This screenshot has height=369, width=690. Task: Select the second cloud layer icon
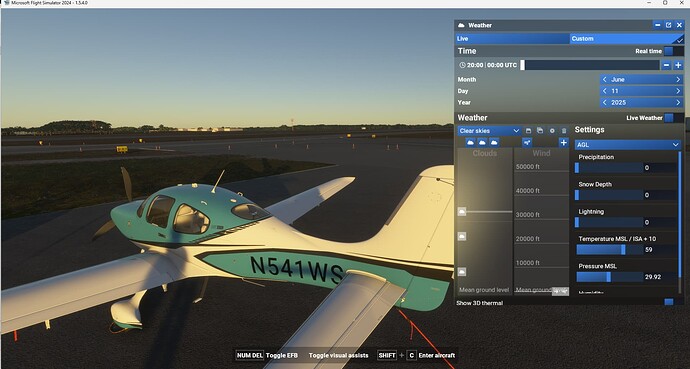(482, 142)
